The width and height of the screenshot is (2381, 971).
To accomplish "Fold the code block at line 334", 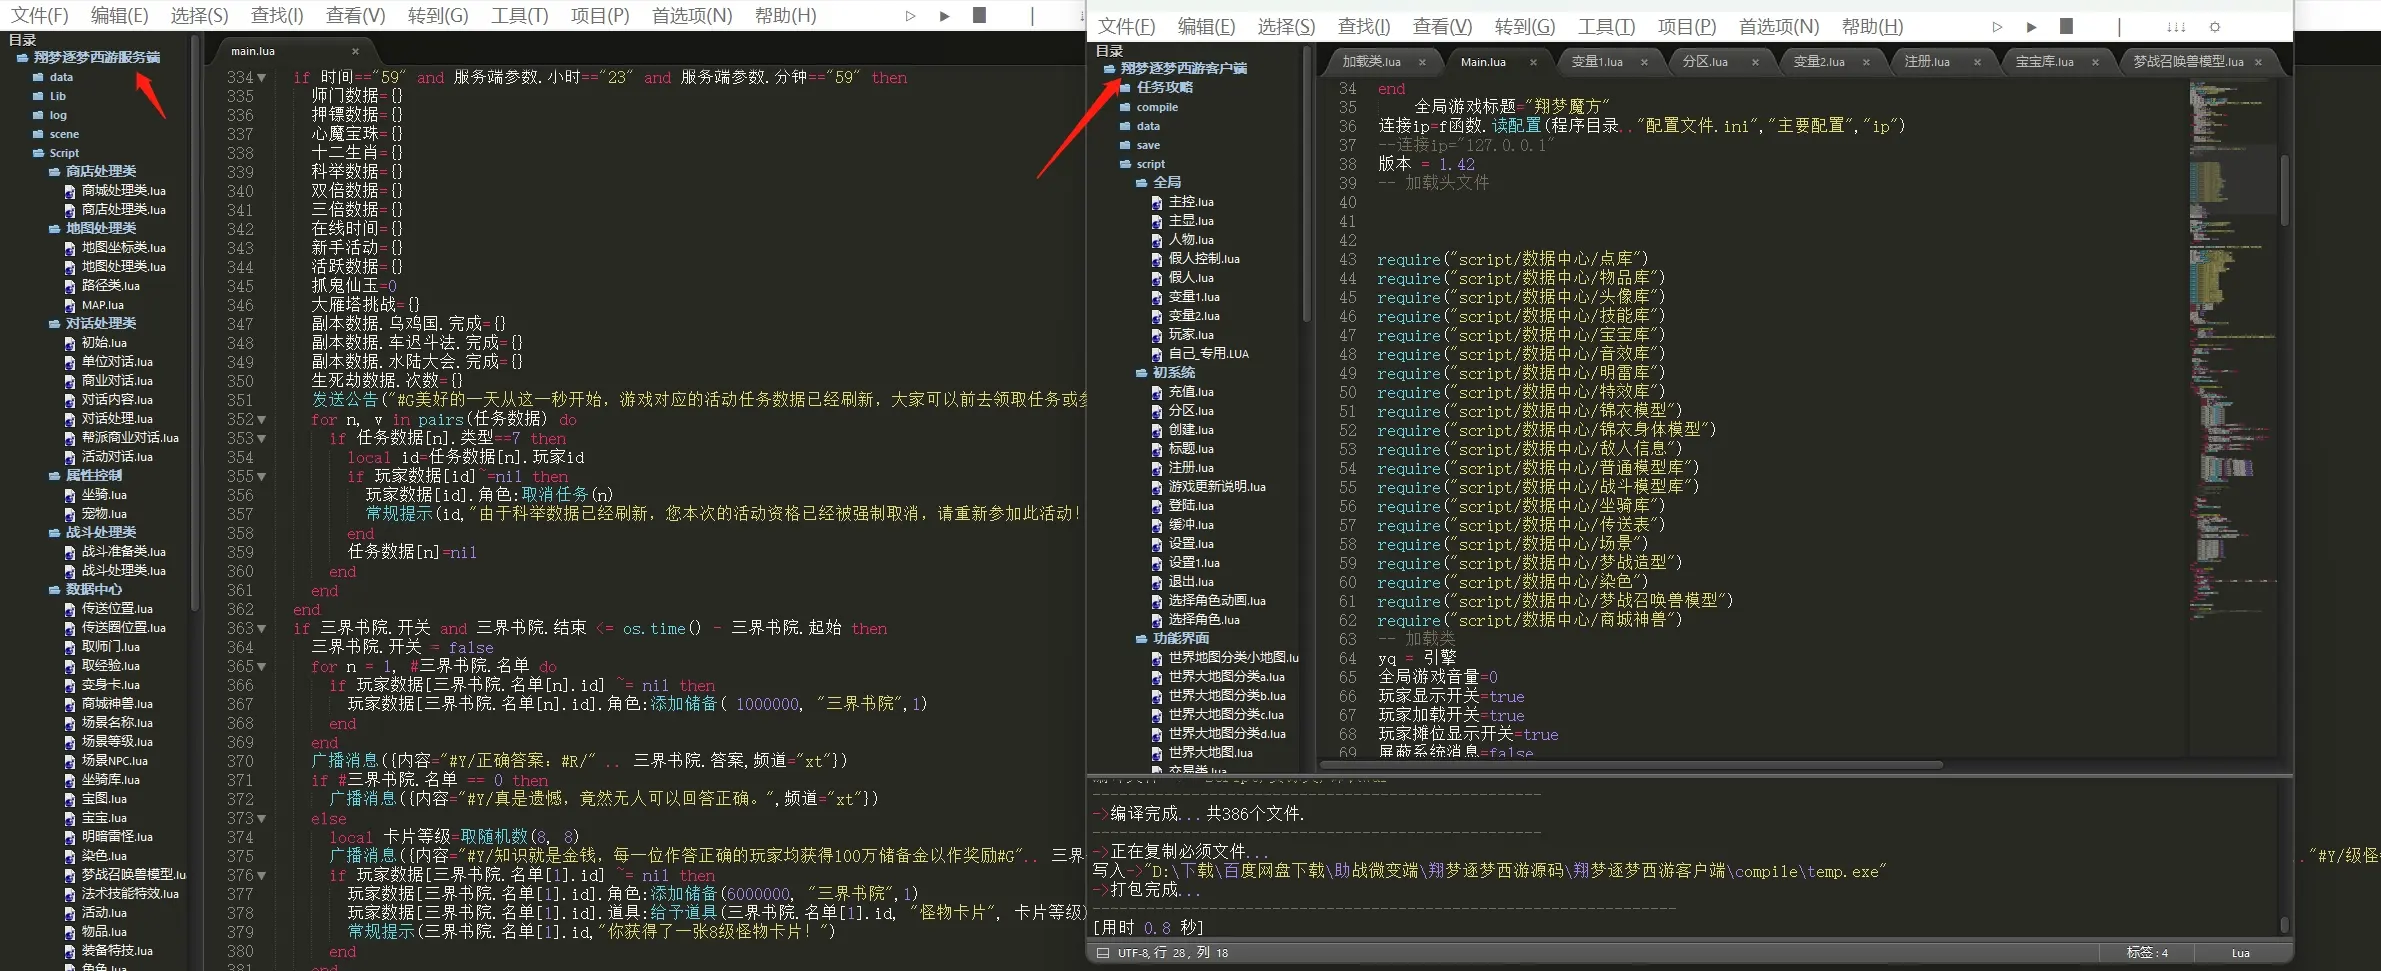I will coord(262,78).
